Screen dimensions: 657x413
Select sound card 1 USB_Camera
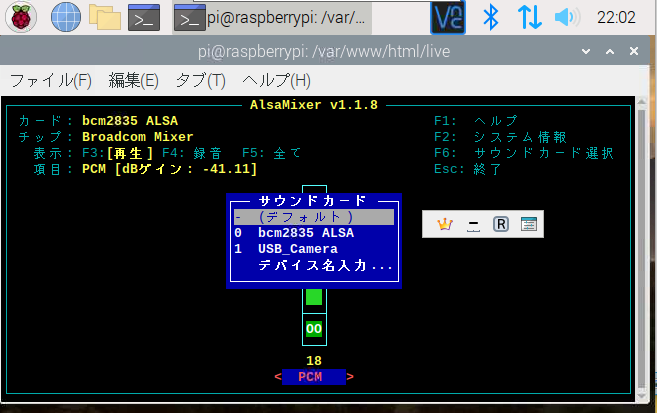(314, 249)
